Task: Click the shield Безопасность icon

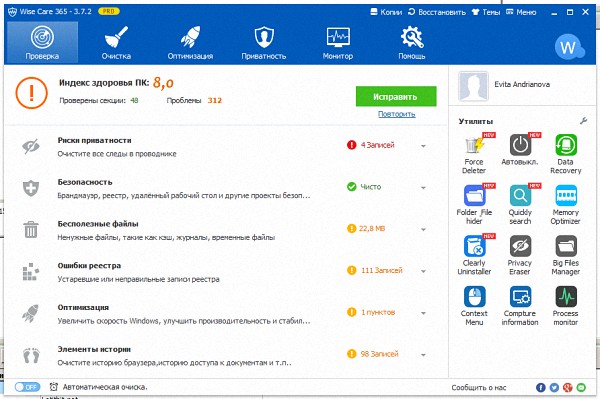Action: 31,188
